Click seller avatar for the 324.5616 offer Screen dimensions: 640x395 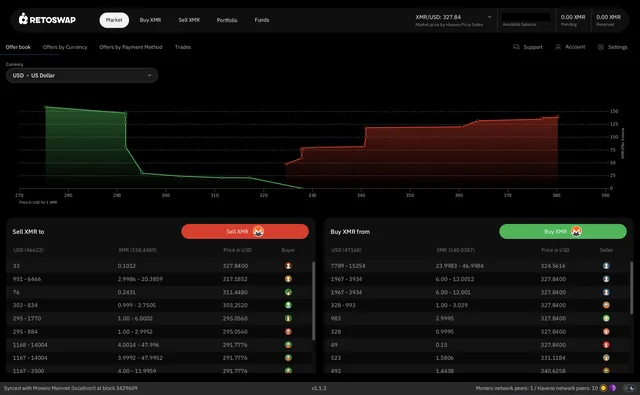(x=606, y=266)
